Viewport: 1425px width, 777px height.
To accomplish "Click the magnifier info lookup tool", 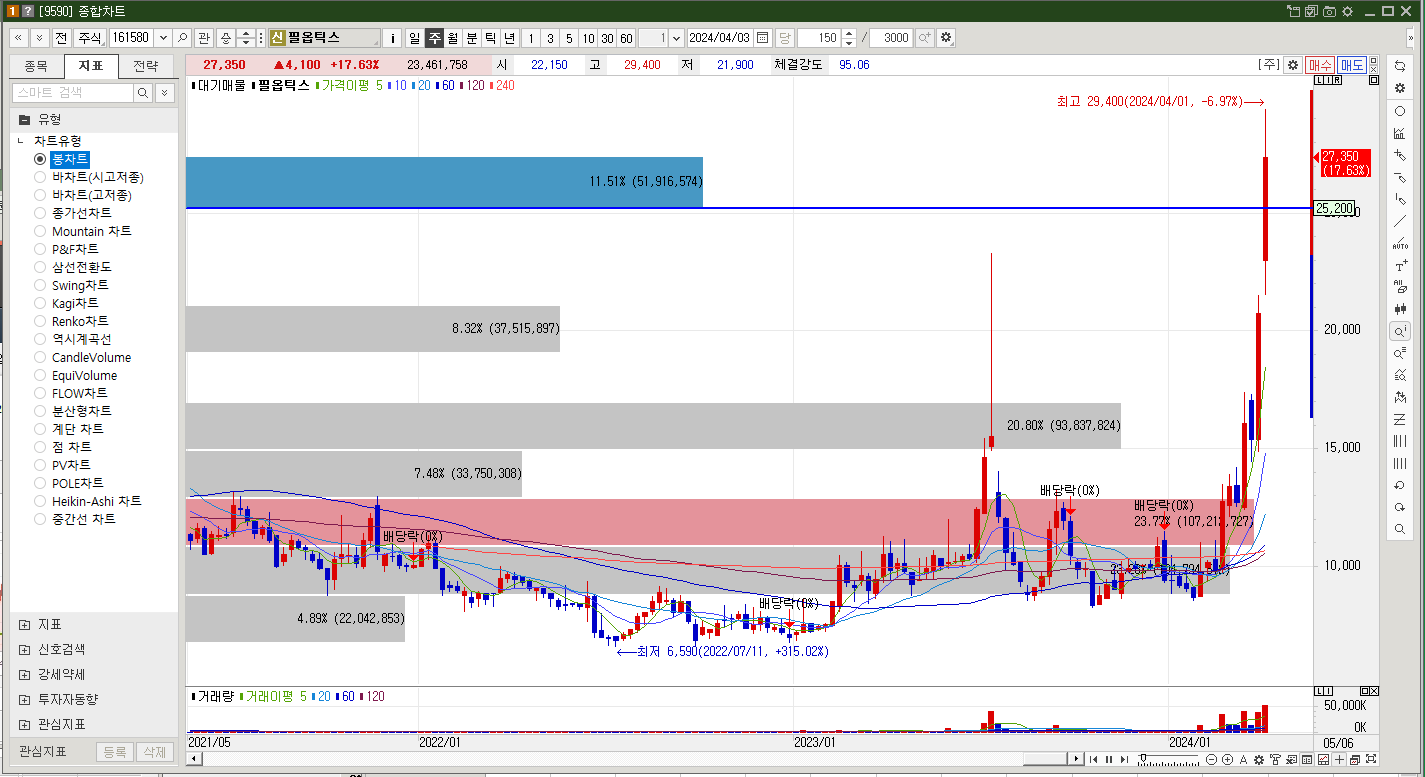I will [x=1400, y=331].
